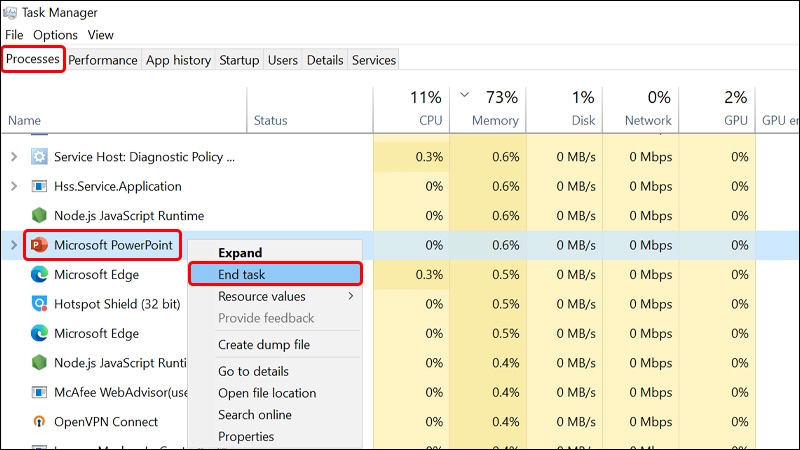Click the first Microsoft Edge process icon
The image size is (800, 450).
pyautogui.click(x=39, y=274)
